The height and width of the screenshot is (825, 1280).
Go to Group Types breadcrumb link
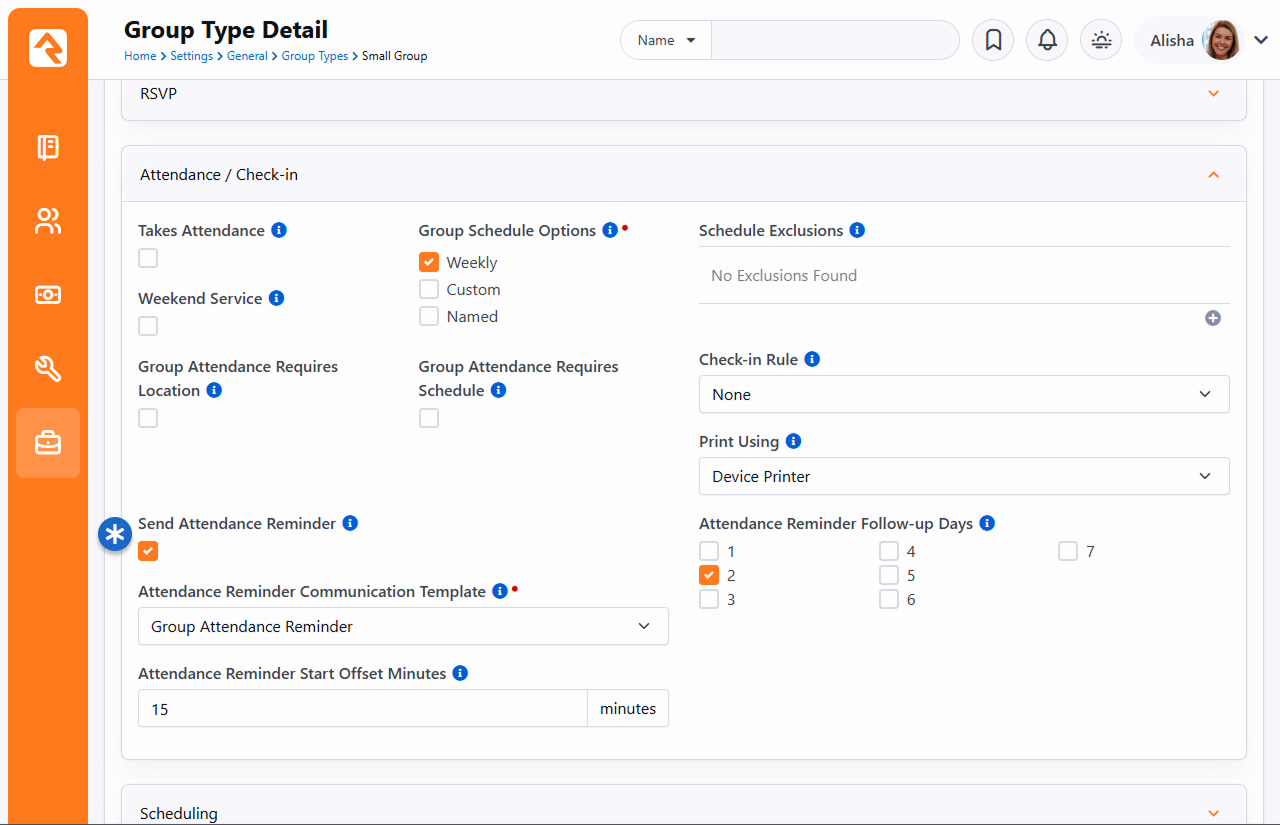pos(314,56)
